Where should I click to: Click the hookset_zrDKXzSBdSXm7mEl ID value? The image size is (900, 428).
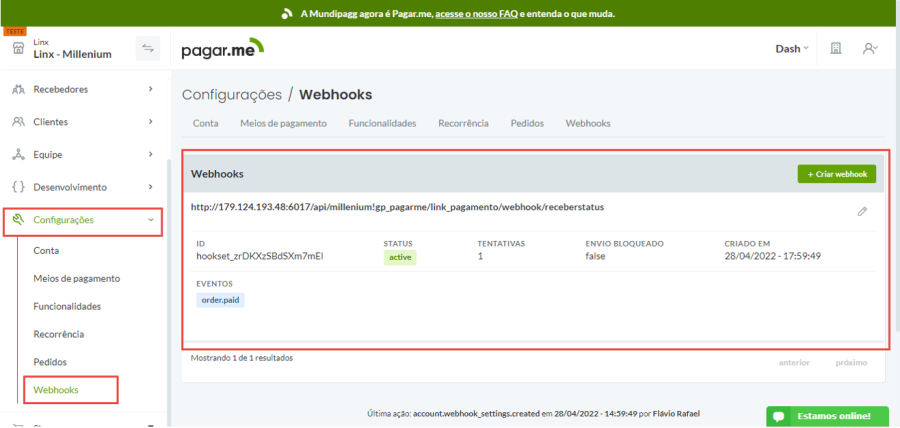click(x=260, y=256)
